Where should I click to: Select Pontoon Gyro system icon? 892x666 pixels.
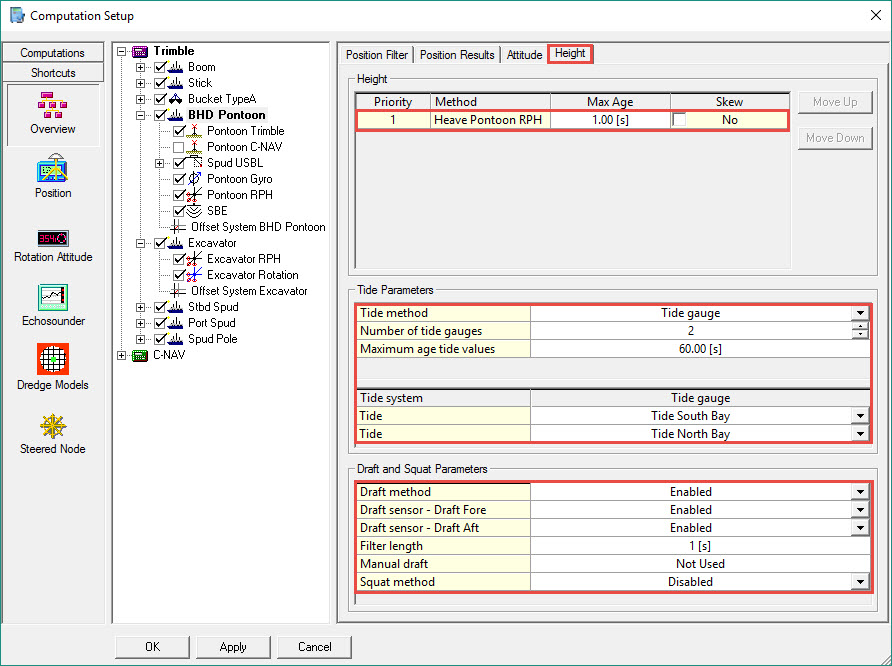point(196,179)
